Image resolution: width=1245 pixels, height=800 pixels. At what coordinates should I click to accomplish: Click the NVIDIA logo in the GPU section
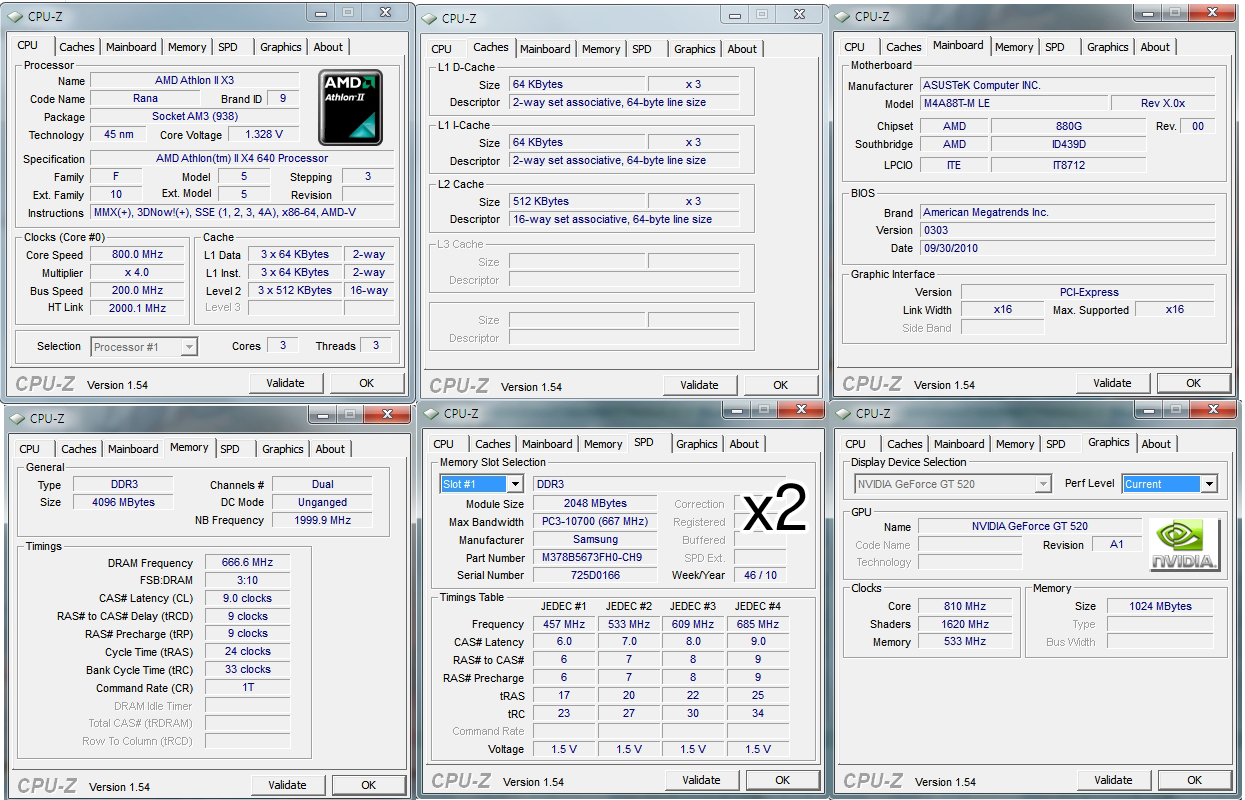coord(1185,545)
